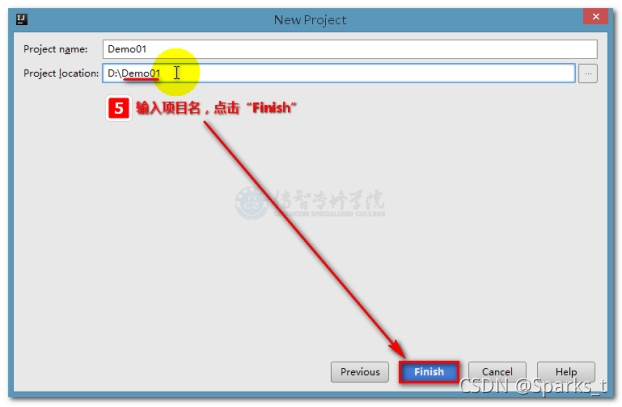Click the "Project location:" label
Image resolution: width=622 pixels, height=407 pixels.
[x=61, y=73]
